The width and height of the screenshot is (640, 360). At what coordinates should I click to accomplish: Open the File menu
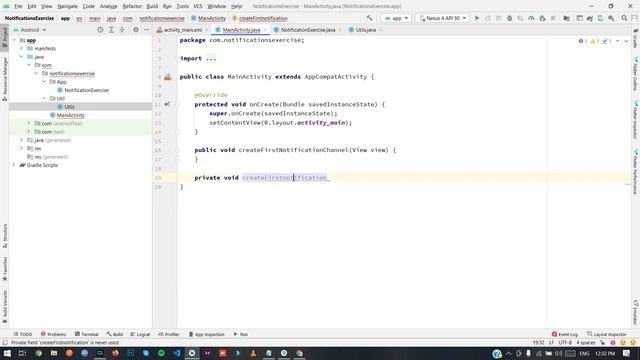pos(18,6)
